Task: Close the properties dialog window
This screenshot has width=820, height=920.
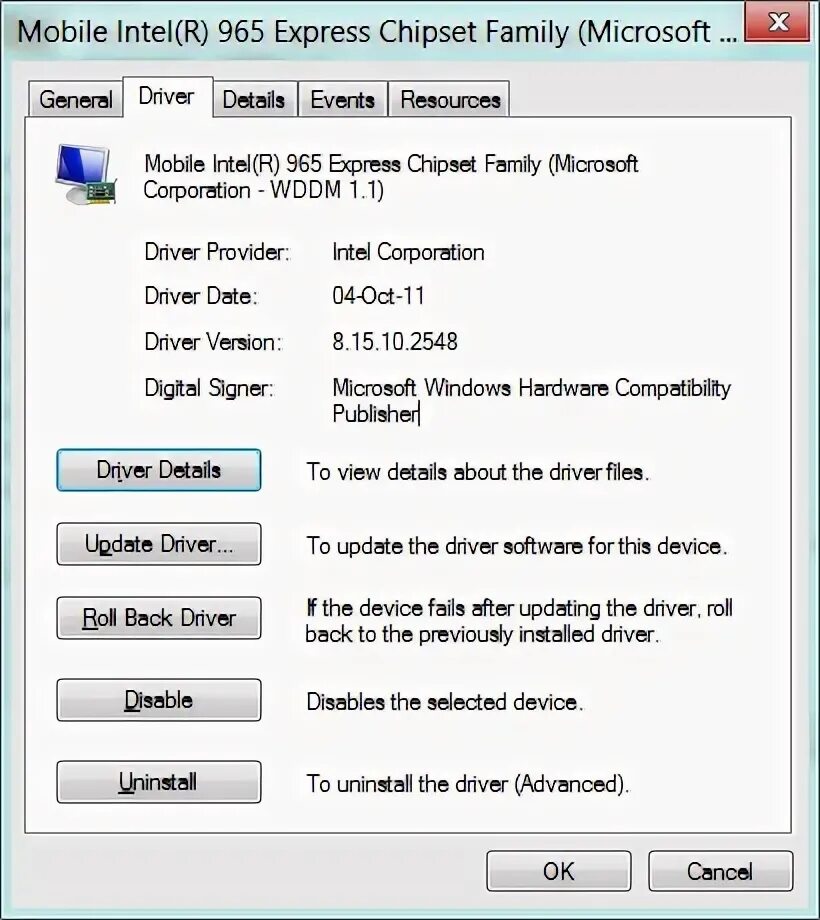Action: click(779, 22)
